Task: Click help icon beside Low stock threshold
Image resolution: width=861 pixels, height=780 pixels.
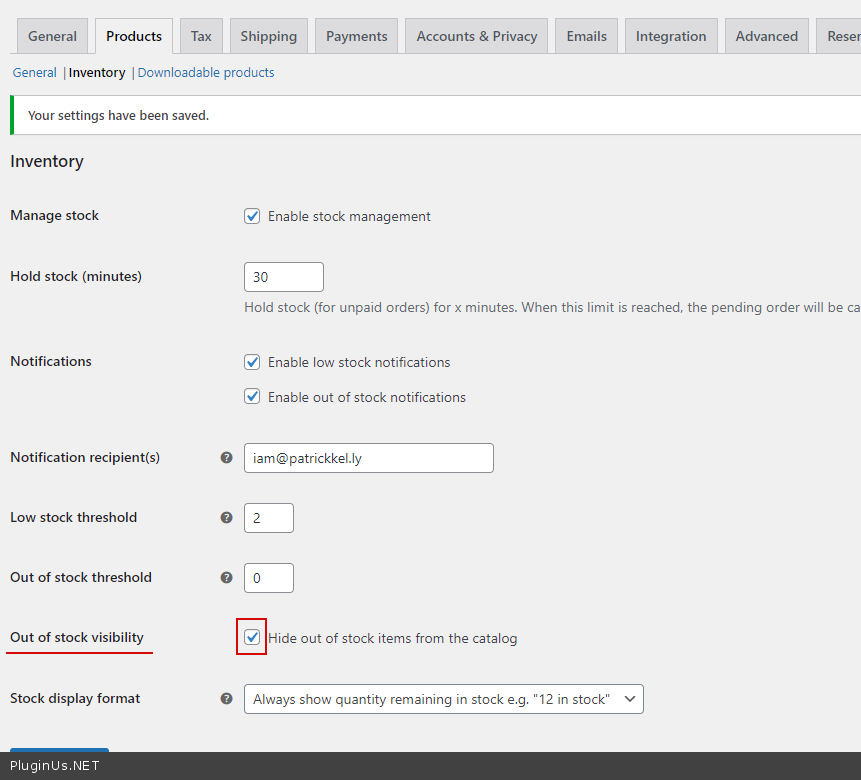Action: click(226, 518)
